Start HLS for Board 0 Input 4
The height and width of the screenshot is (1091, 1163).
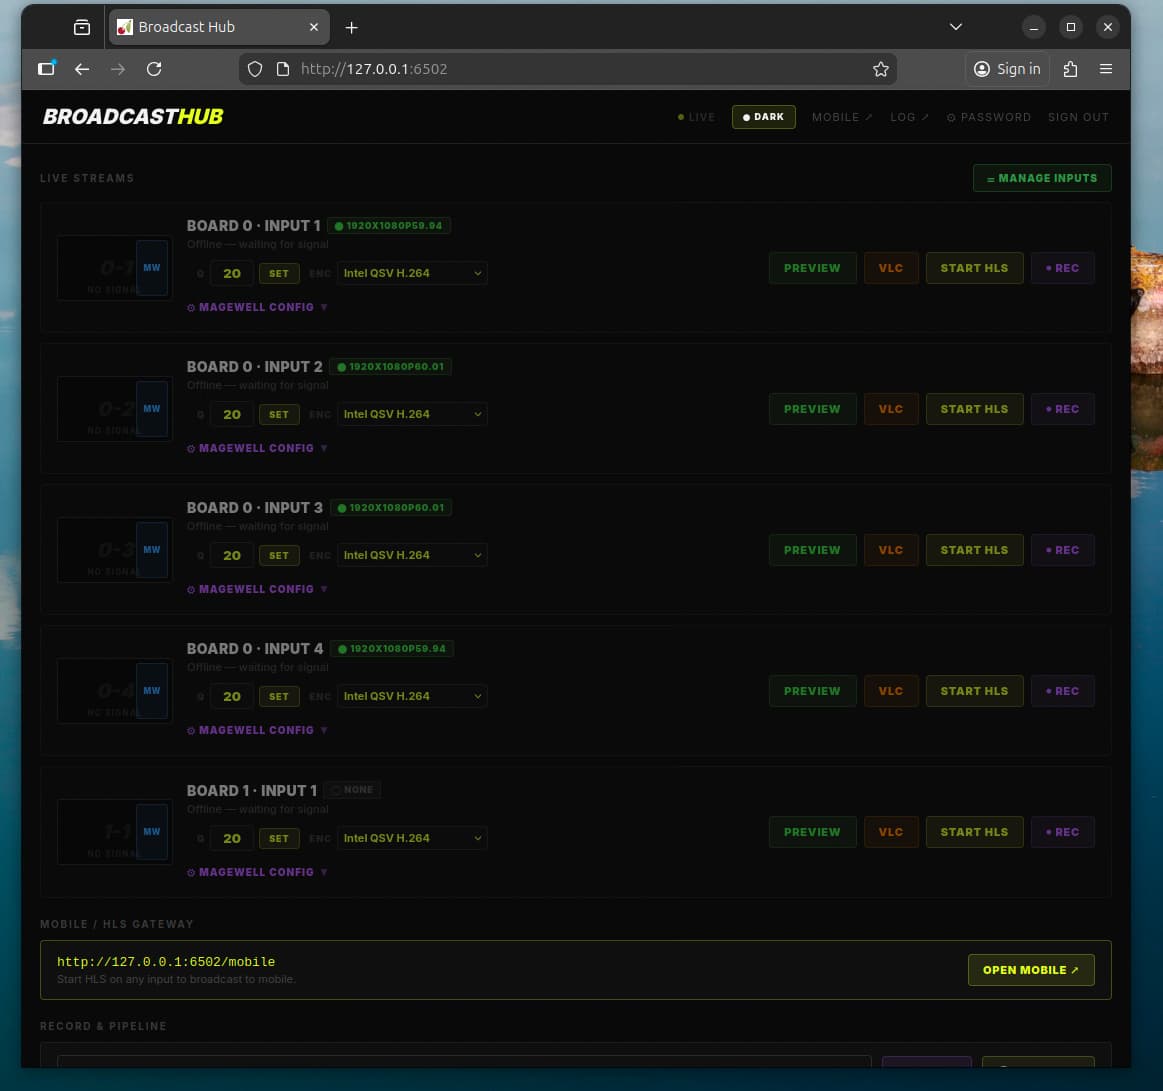click(974, 691)
